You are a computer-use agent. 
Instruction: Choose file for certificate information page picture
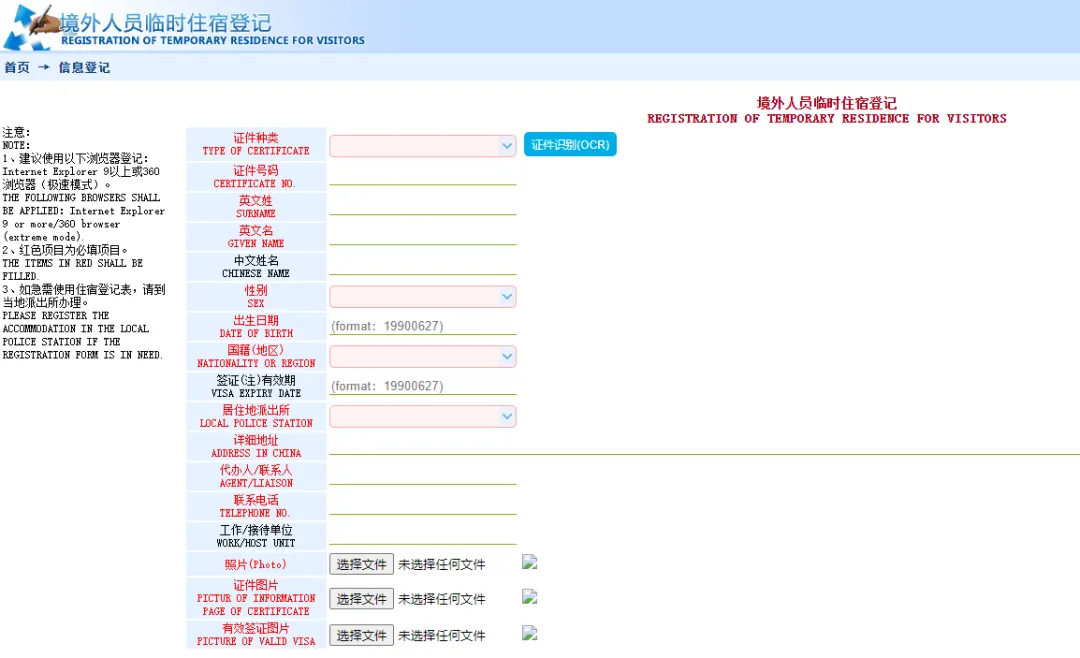pos(361,599)
